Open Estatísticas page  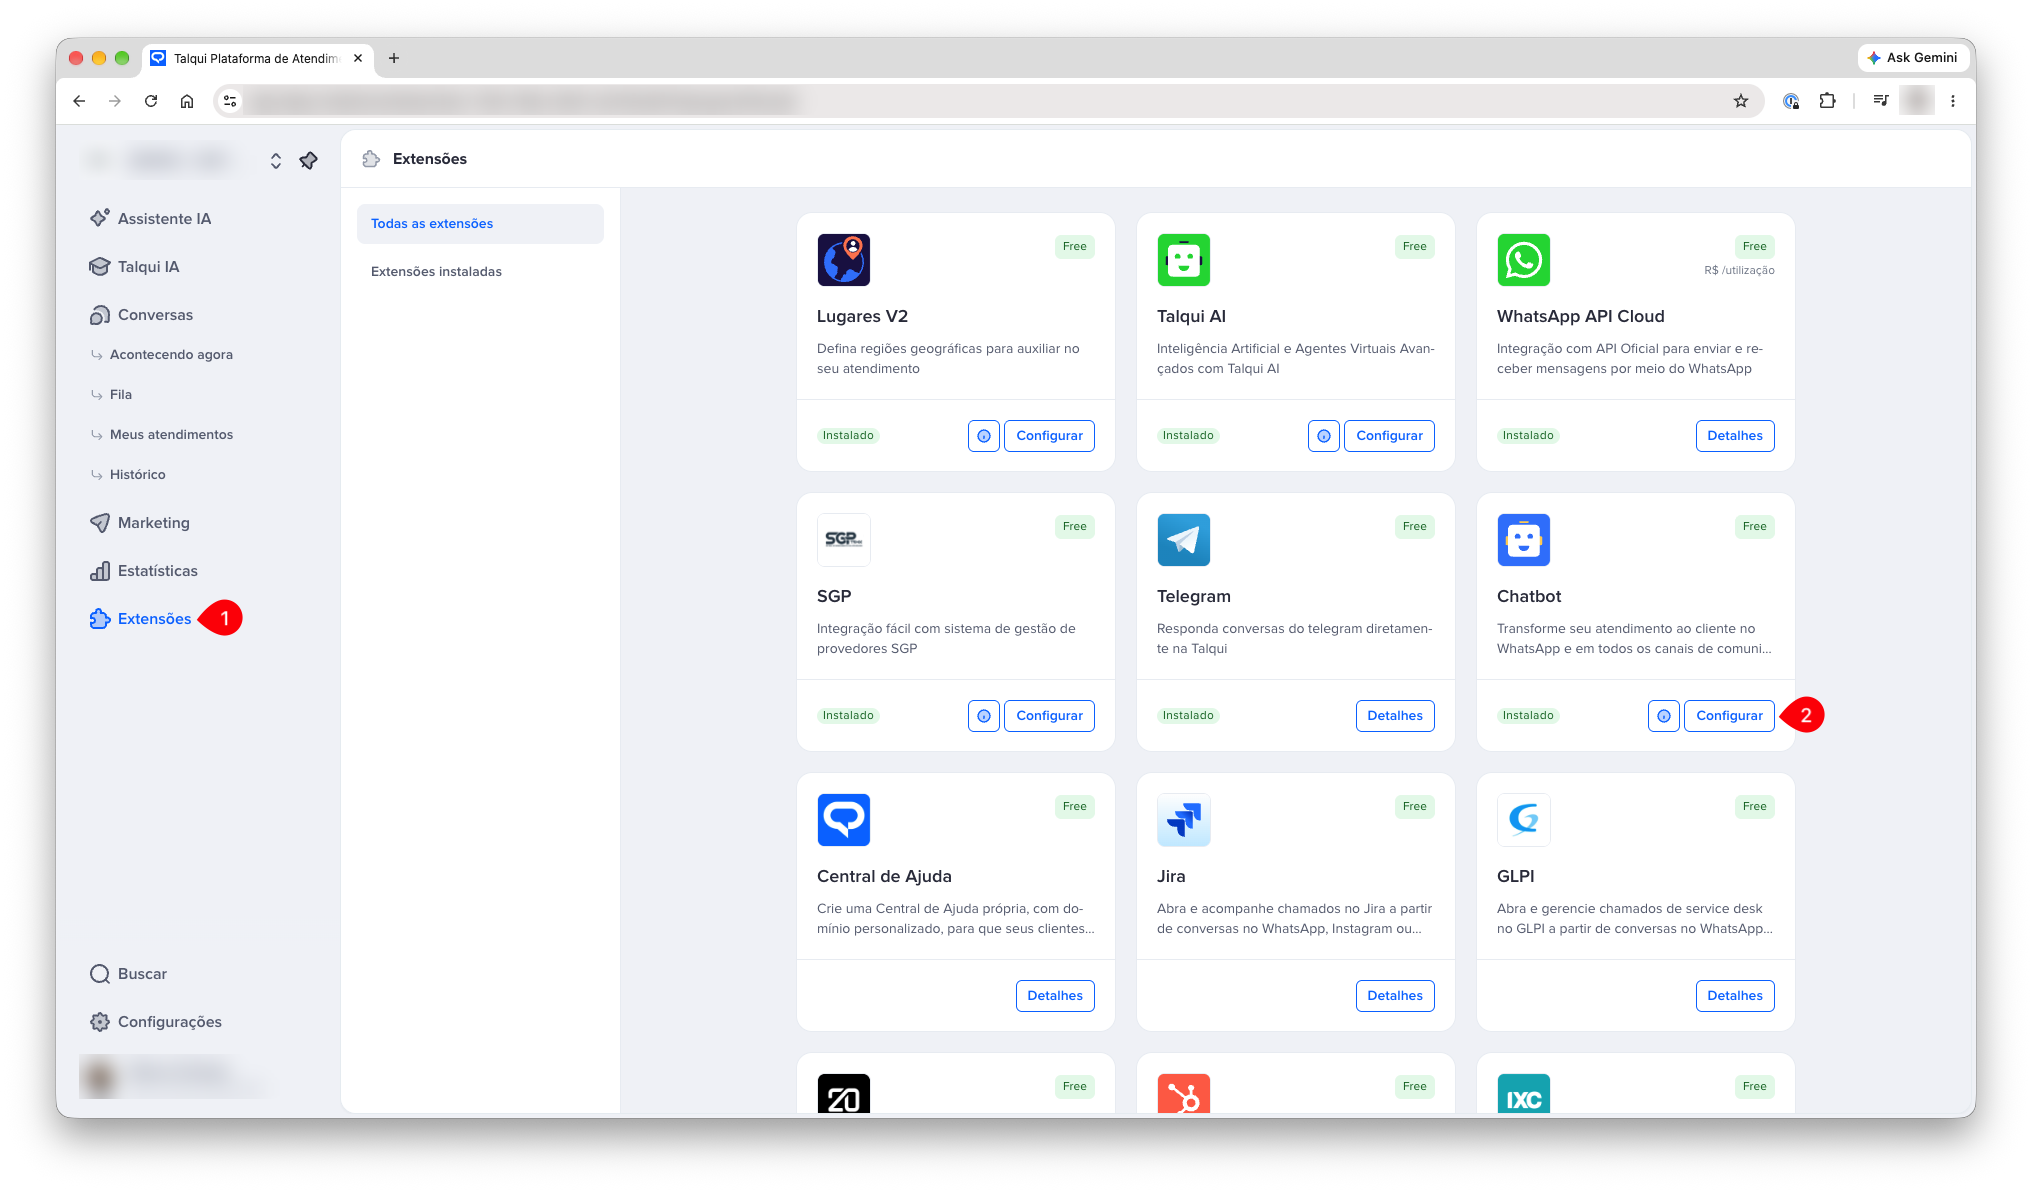(x=143, y=570)
